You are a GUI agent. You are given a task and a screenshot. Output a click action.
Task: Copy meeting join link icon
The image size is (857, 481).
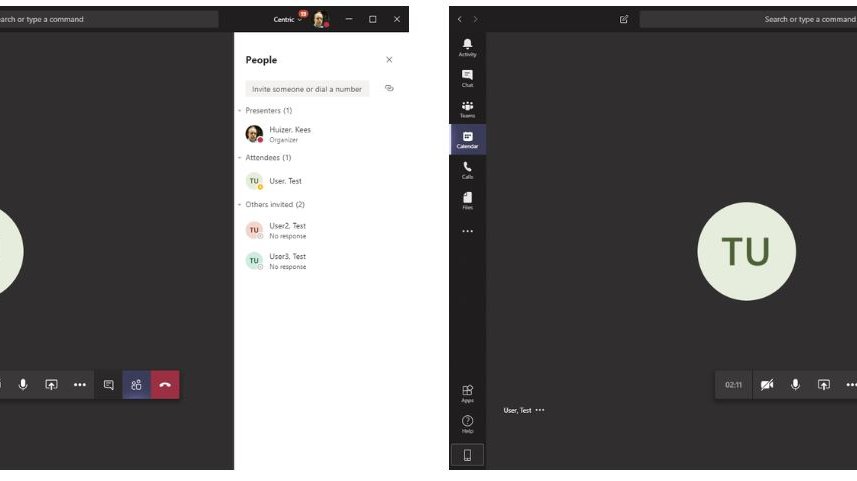(x=389, y=88)
